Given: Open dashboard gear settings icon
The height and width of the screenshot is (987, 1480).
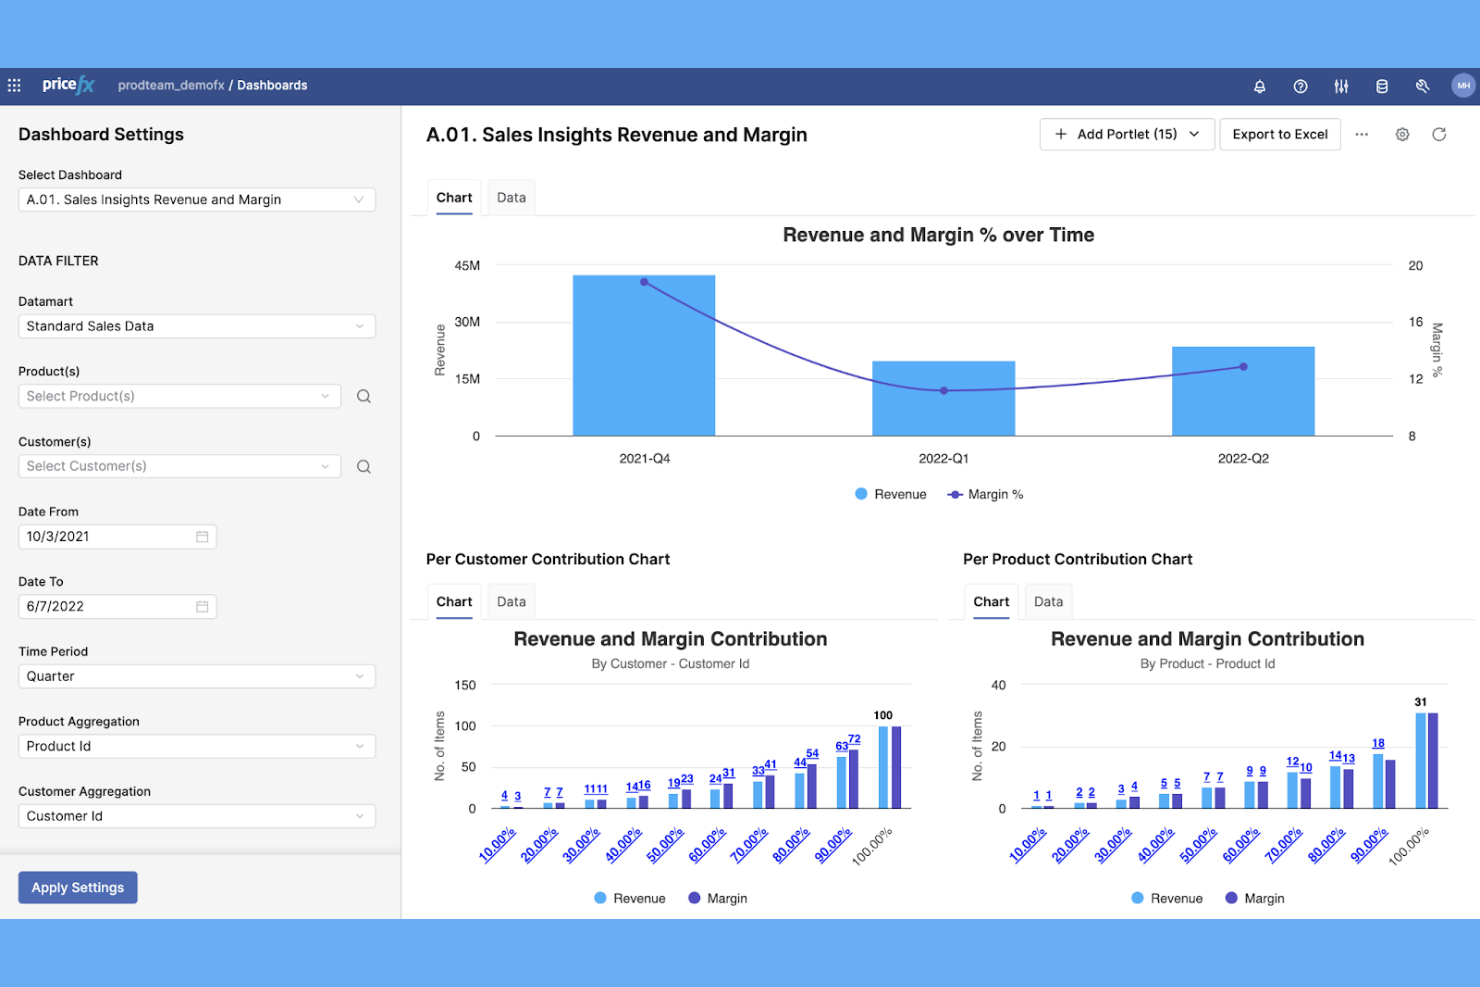Looking at the screenshot, I should pos(1402,134).
